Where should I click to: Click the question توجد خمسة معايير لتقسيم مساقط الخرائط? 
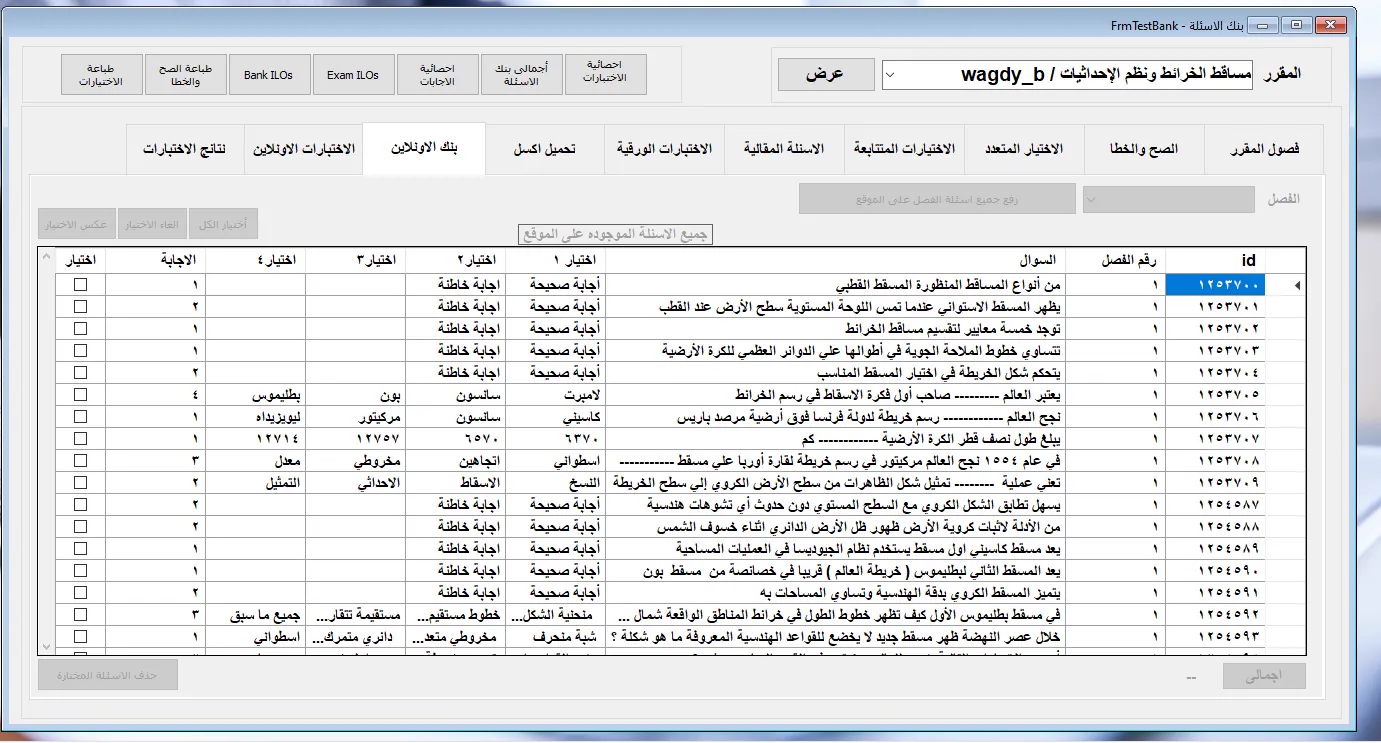[x=835, y=328]
